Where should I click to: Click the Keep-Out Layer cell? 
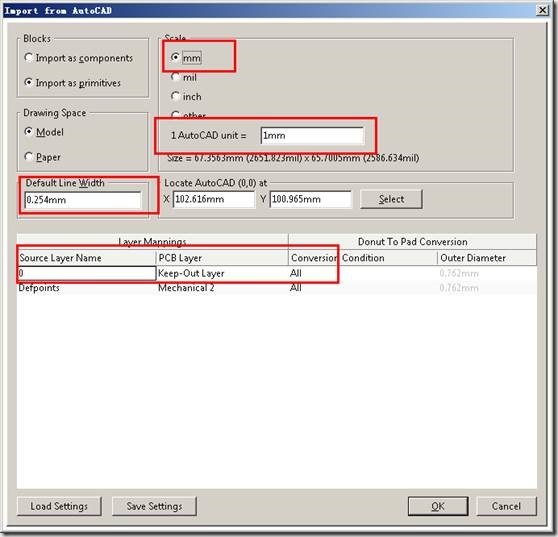coord(222,273)
